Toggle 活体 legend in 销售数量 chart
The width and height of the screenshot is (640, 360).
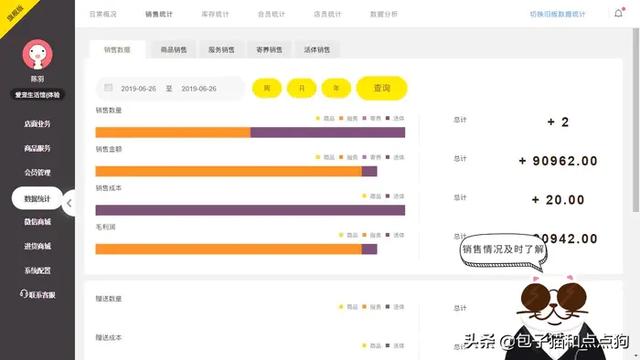tap(395, 118)
